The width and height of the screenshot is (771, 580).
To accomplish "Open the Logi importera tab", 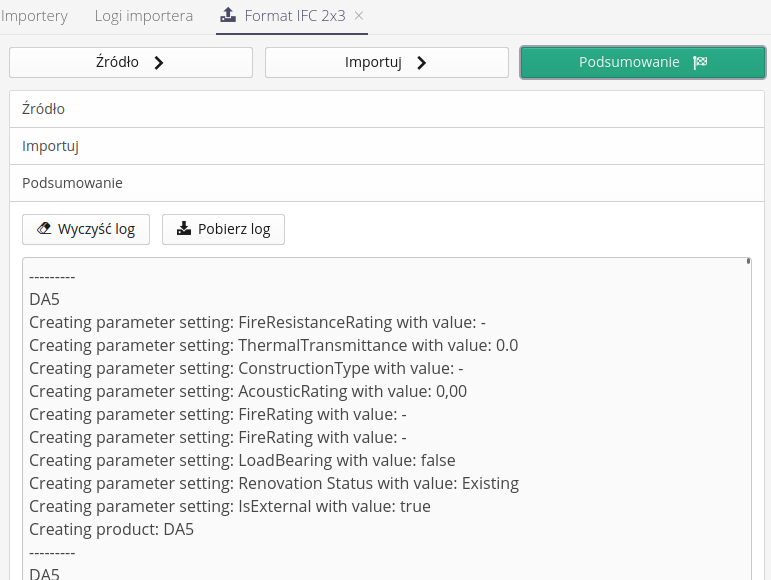I will pyautogui.click(x=144, y=16).
